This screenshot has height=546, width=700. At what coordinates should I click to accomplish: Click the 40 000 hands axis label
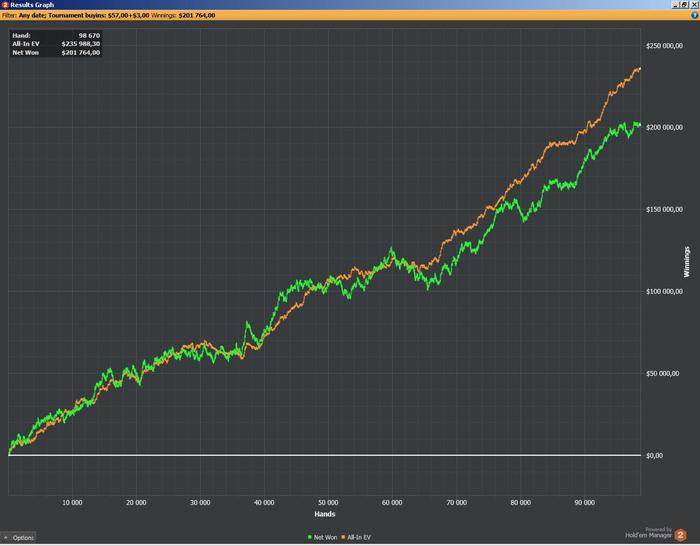tap(264, 503)
